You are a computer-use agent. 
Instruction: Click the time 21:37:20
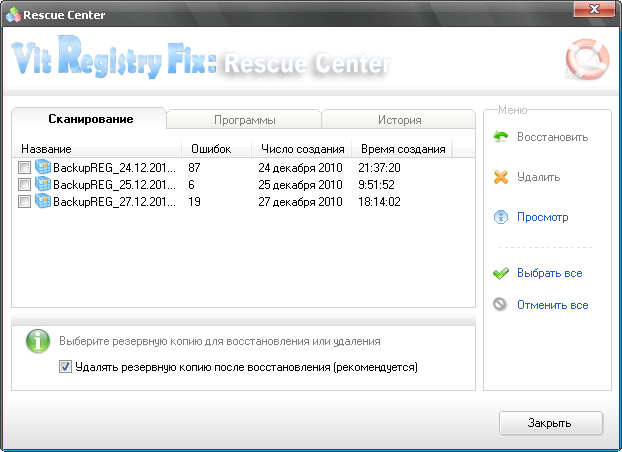[379, 168]
